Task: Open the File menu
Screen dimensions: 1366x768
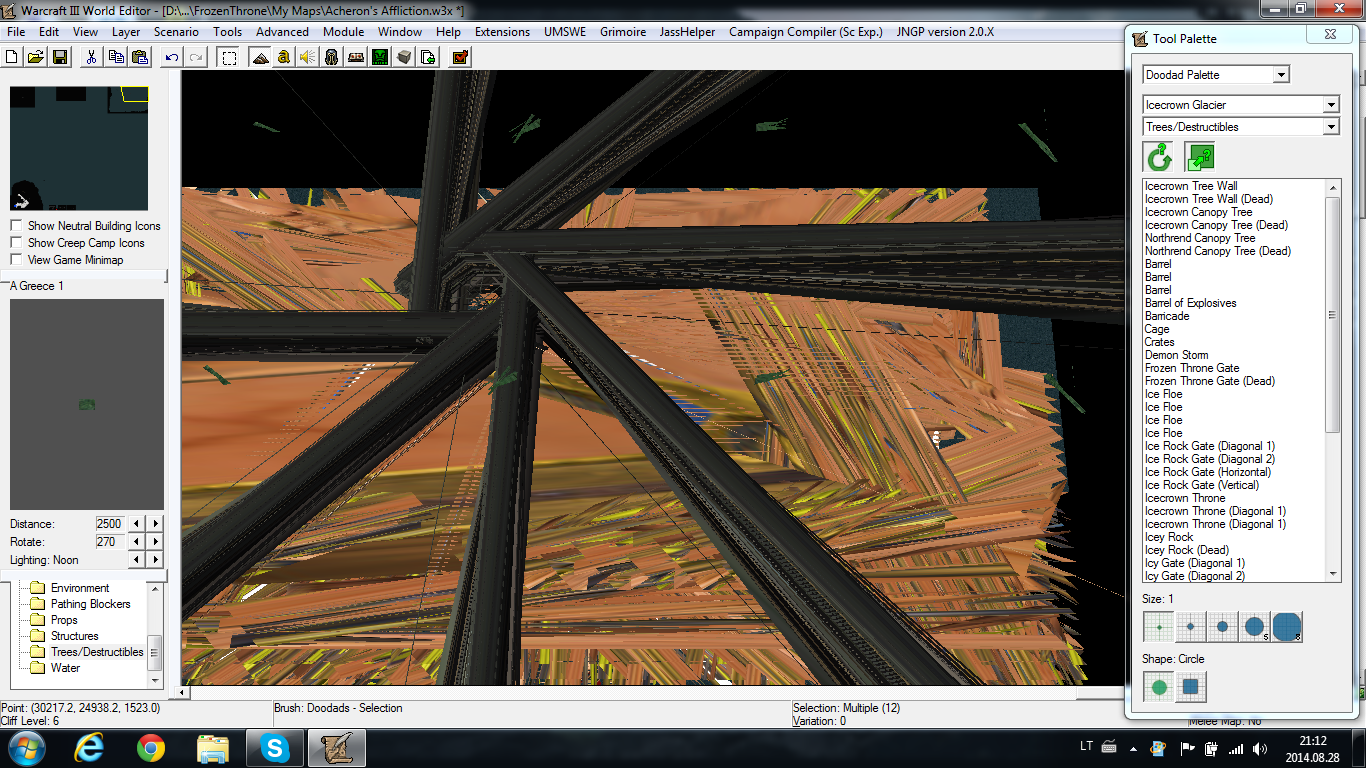Action: [16, 32]
